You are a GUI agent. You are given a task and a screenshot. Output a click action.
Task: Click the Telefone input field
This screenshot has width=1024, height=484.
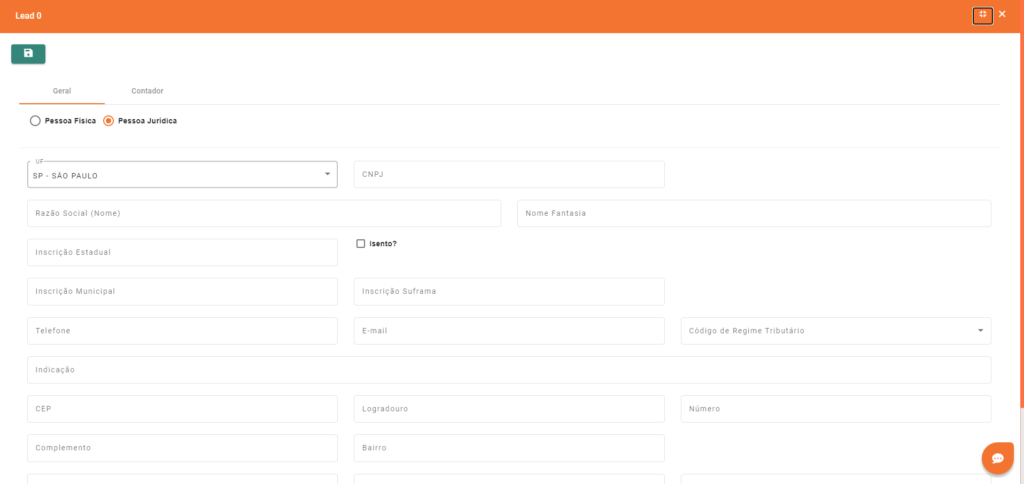point(182,331)
